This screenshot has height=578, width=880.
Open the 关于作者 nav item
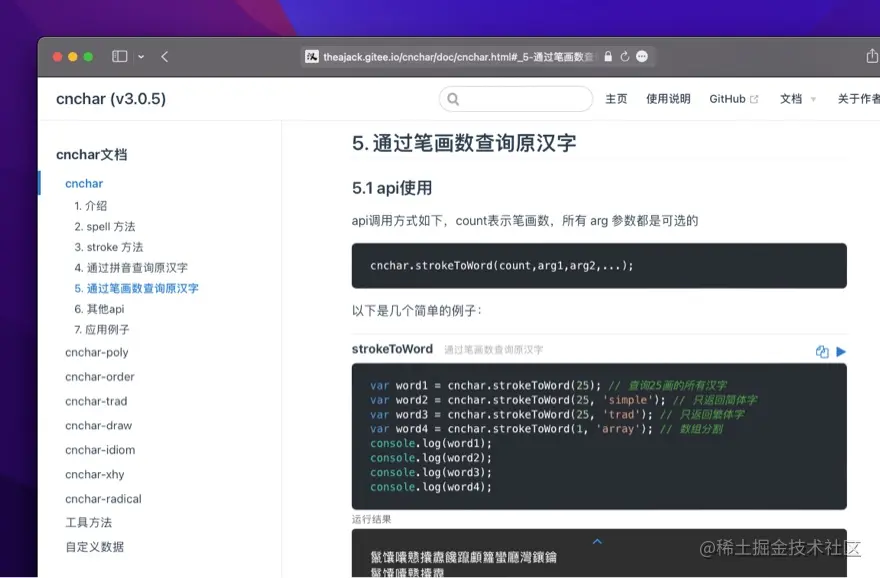pyautogui.click(x=859, y=99)
